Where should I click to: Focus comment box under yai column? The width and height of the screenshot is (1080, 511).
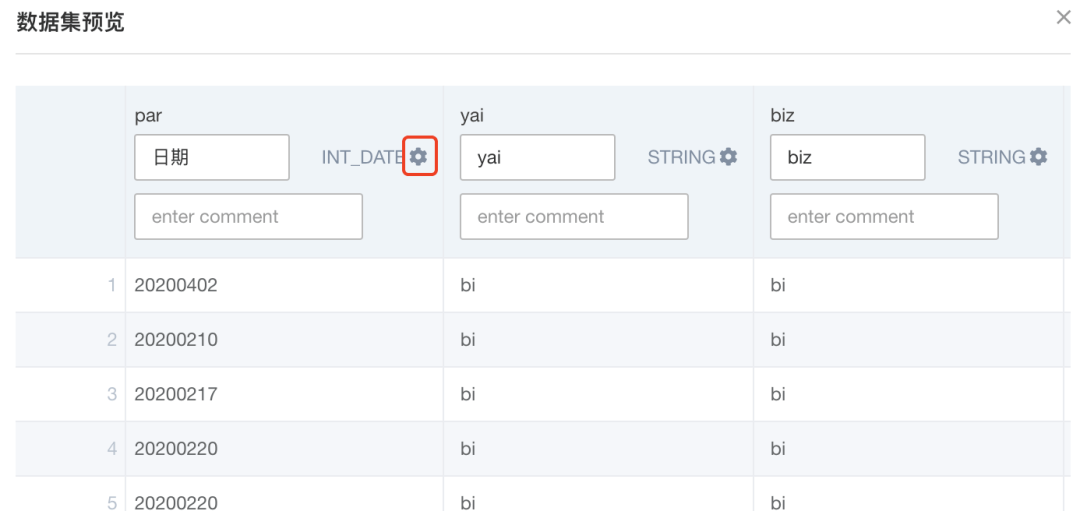574,216
